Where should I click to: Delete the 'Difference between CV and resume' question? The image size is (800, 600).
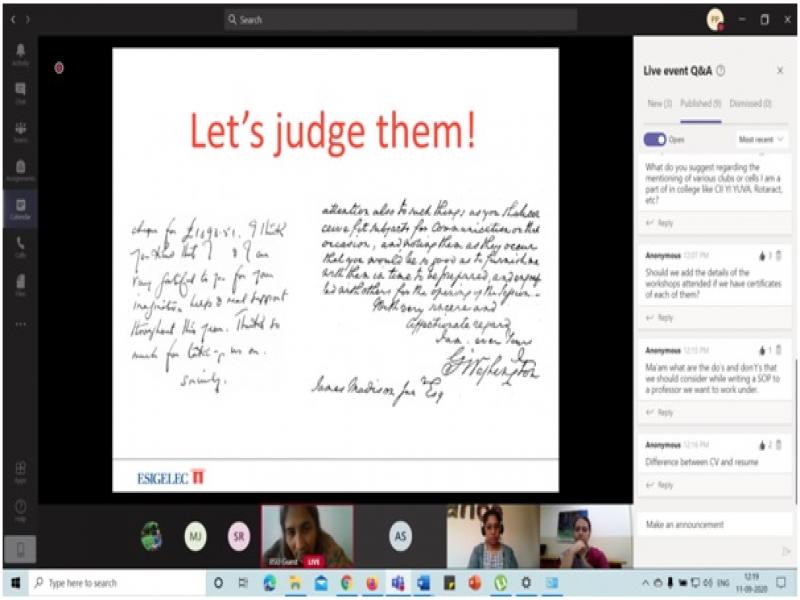(779, 444)
